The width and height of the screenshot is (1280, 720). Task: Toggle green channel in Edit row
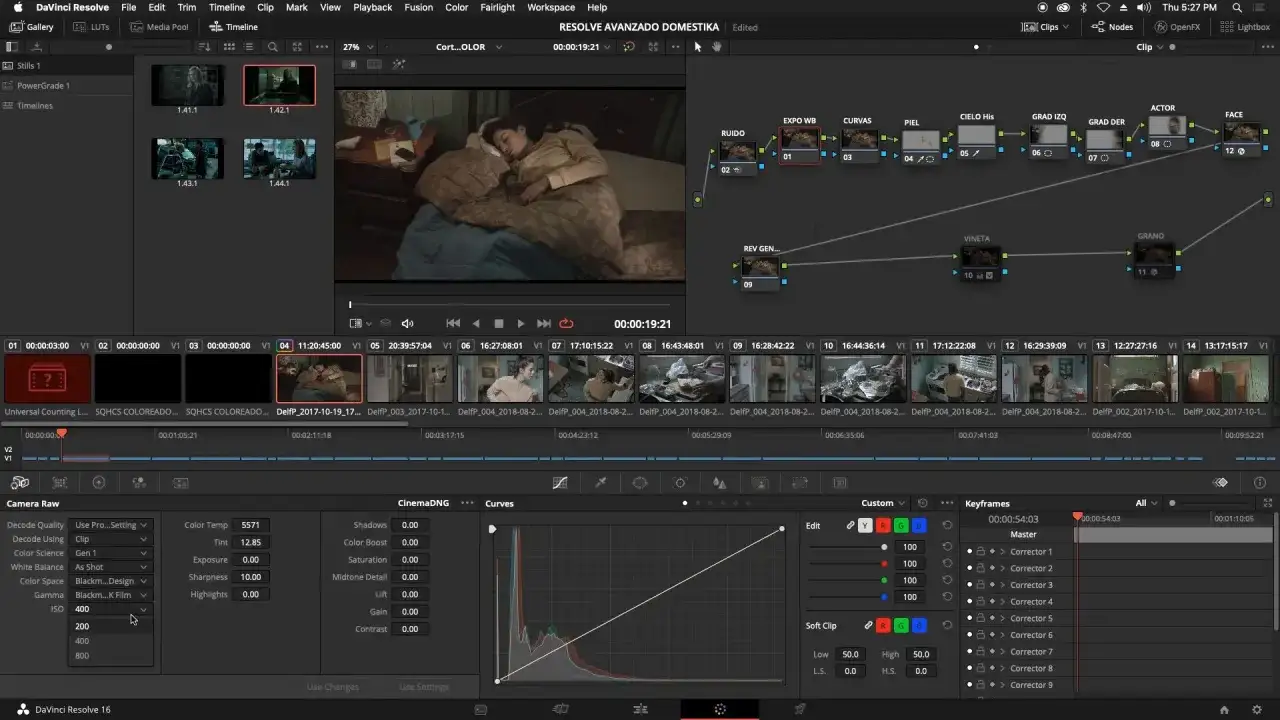[x=901, y=525]
